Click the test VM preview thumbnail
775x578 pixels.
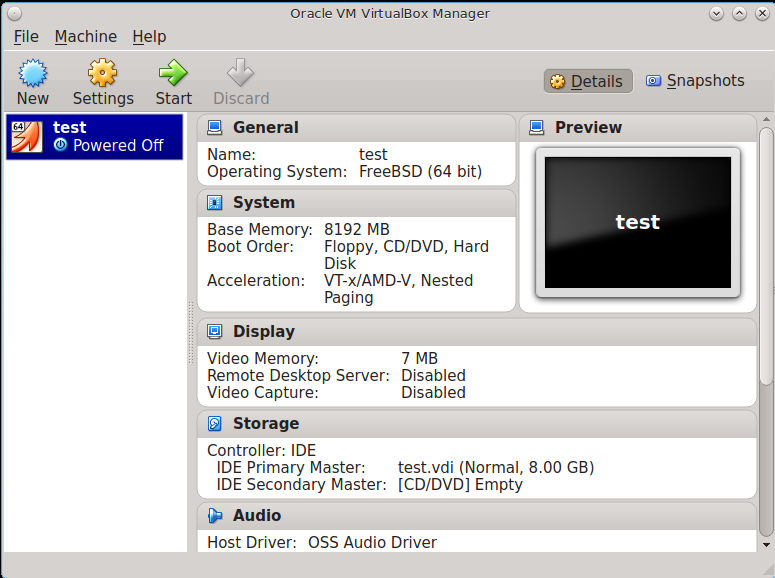[x=638, y=222]
